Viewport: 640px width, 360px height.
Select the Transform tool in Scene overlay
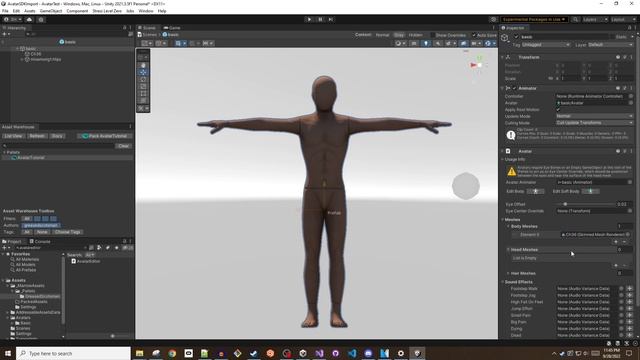143,100
